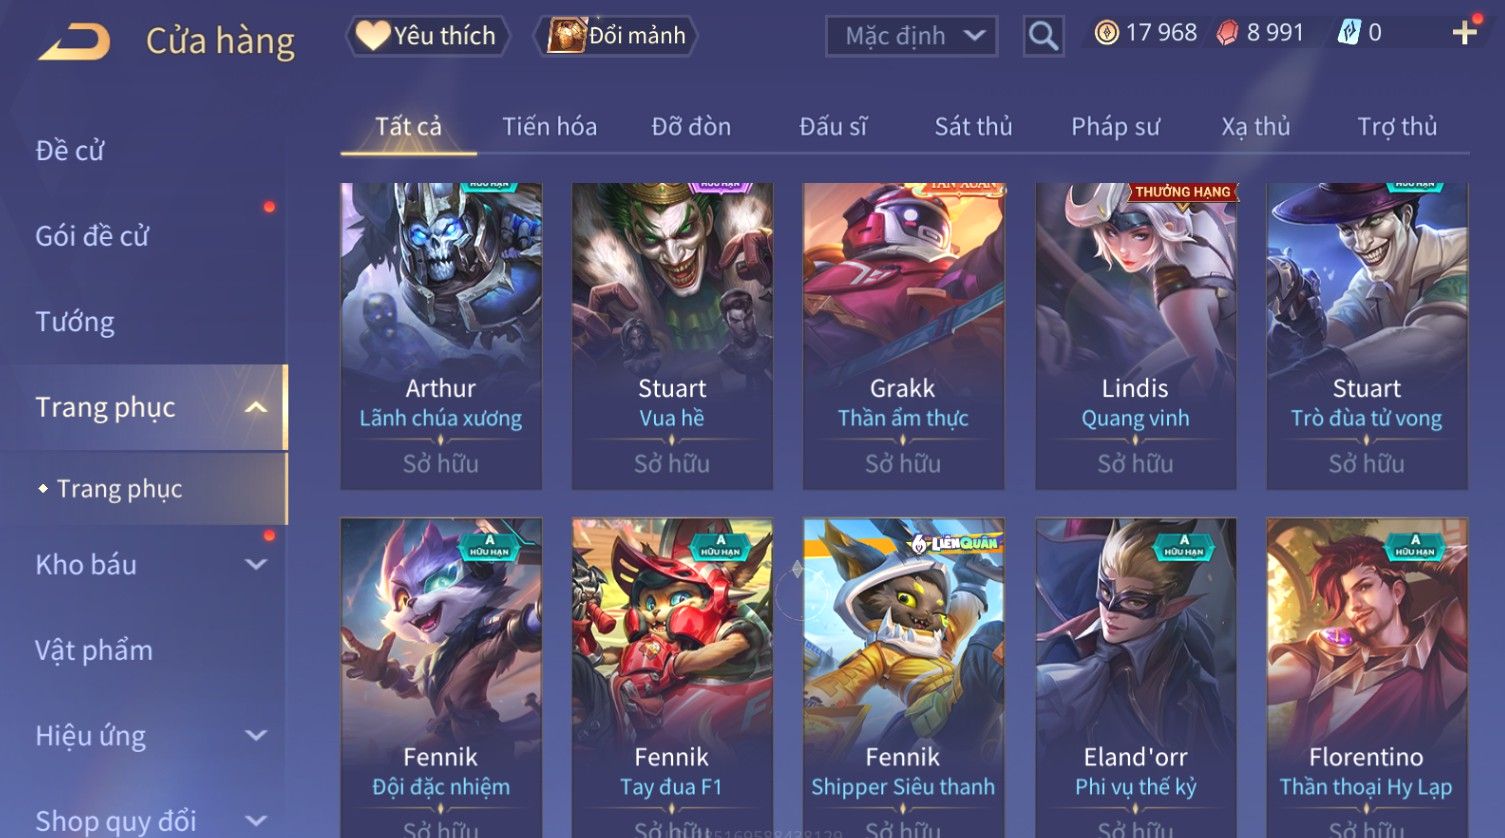The height and width of the screenshot is (838, 1505).
Task: Collapse the Trang phục sidebar section
Action: 256,407
